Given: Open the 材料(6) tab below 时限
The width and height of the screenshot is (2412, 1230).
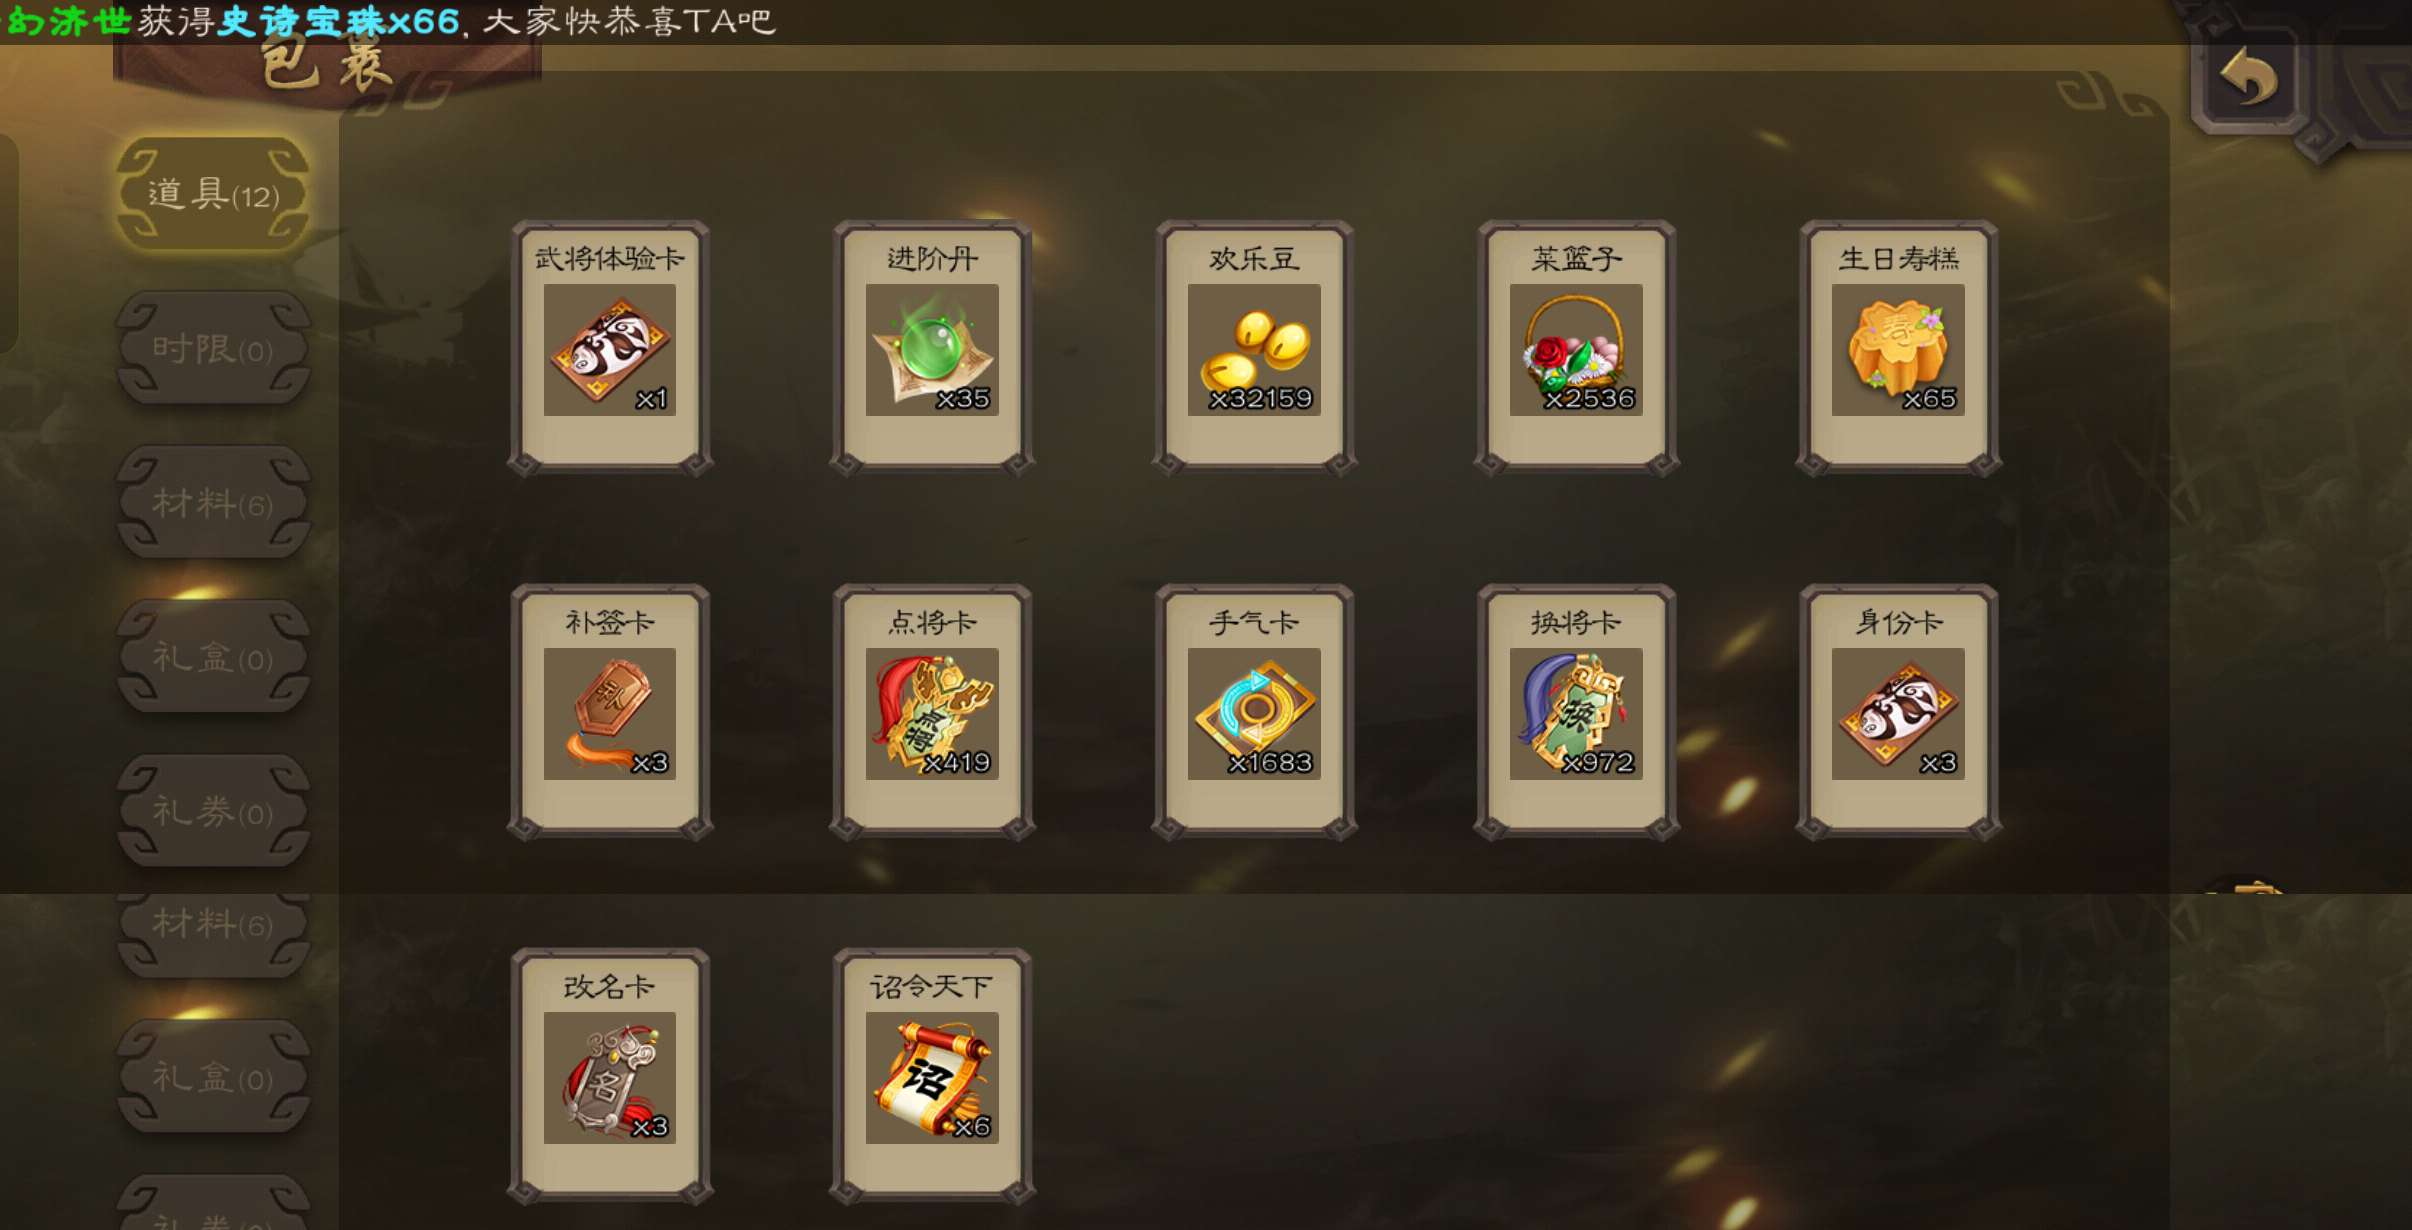Looking at the screenshot, I should [x=213, y=503].
